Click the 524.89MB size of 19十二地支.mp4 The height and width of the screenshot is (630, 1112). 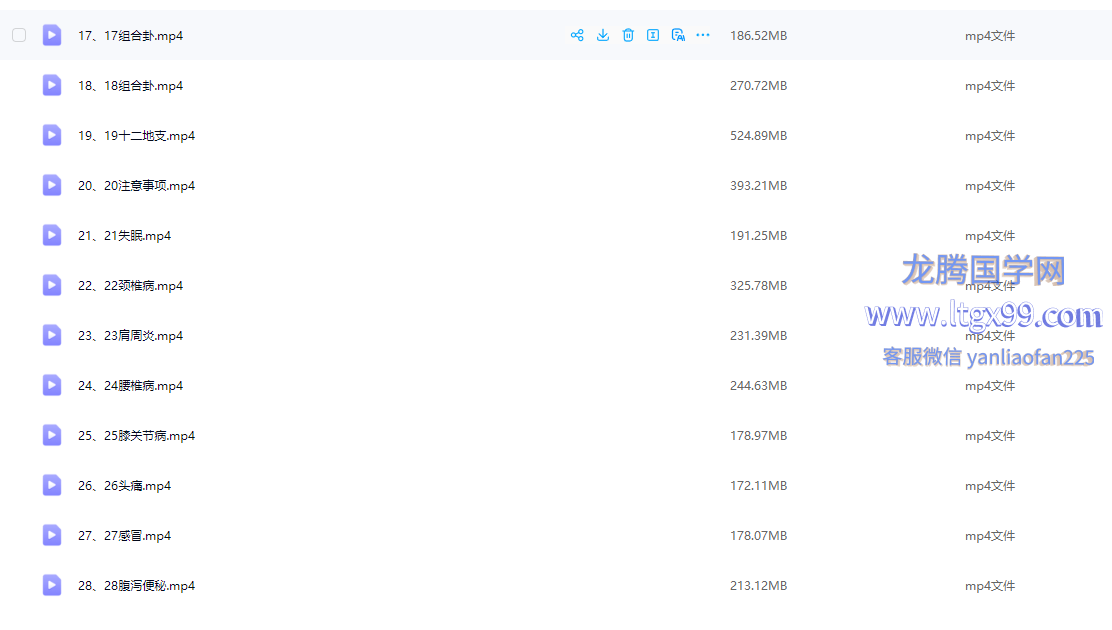click(758, 136)
